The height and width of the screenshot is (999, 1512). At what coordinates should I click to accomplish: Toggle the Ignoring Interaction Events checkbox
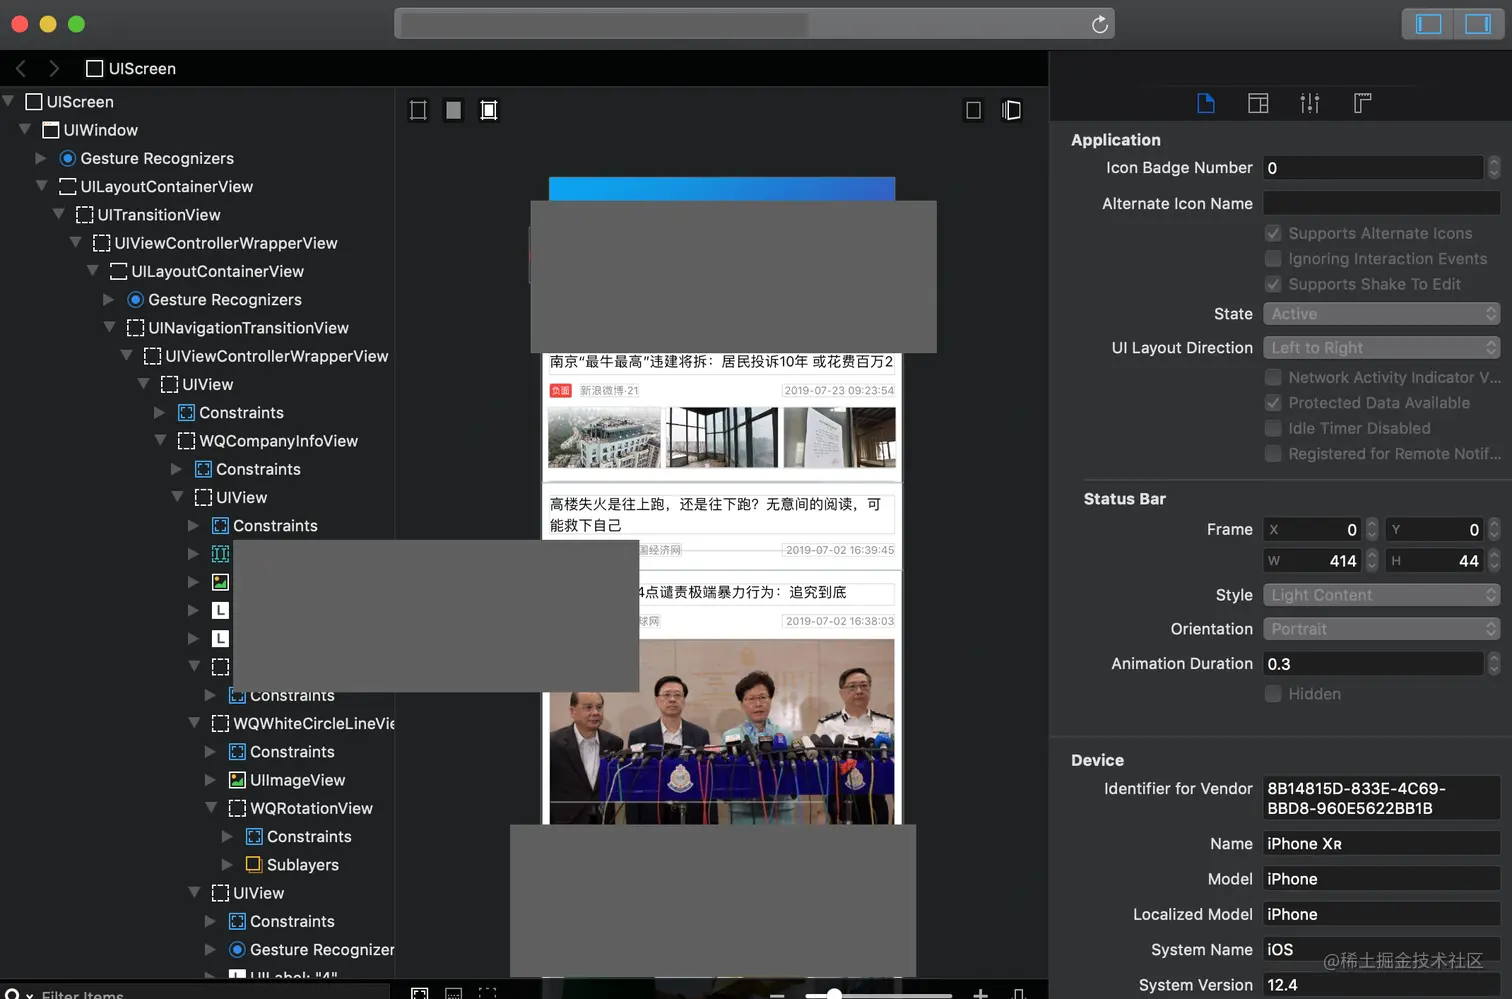point(1273,259)
